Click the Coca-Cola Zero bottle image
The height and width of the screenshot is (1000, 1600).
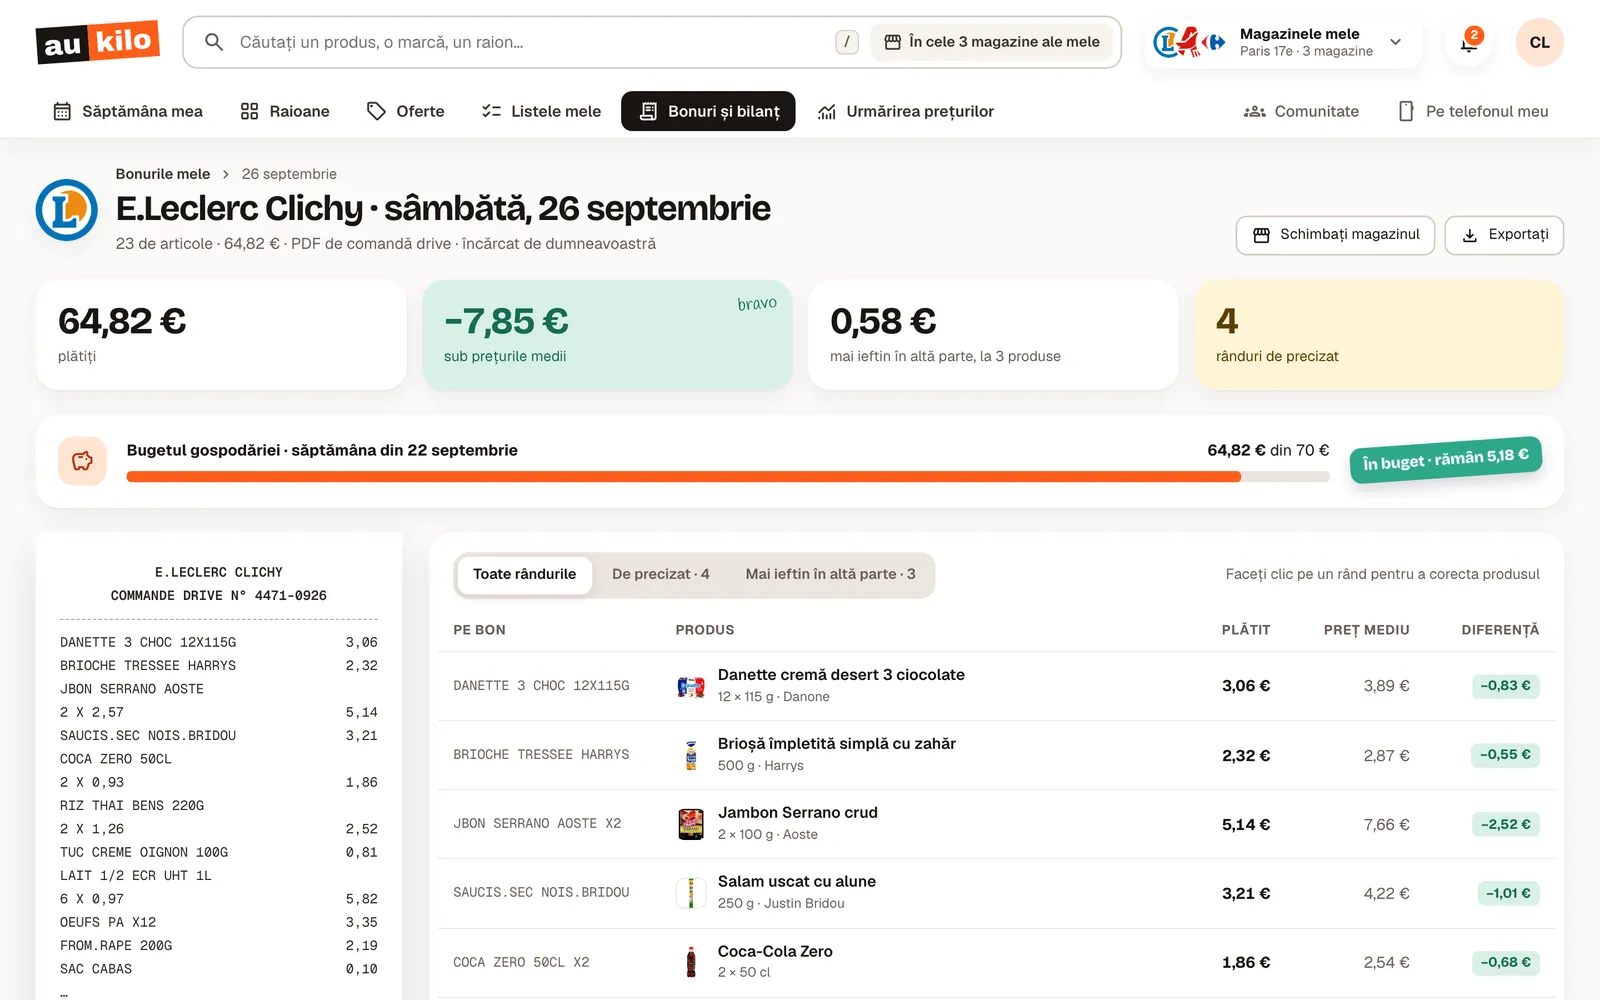(x=691, y=962)
